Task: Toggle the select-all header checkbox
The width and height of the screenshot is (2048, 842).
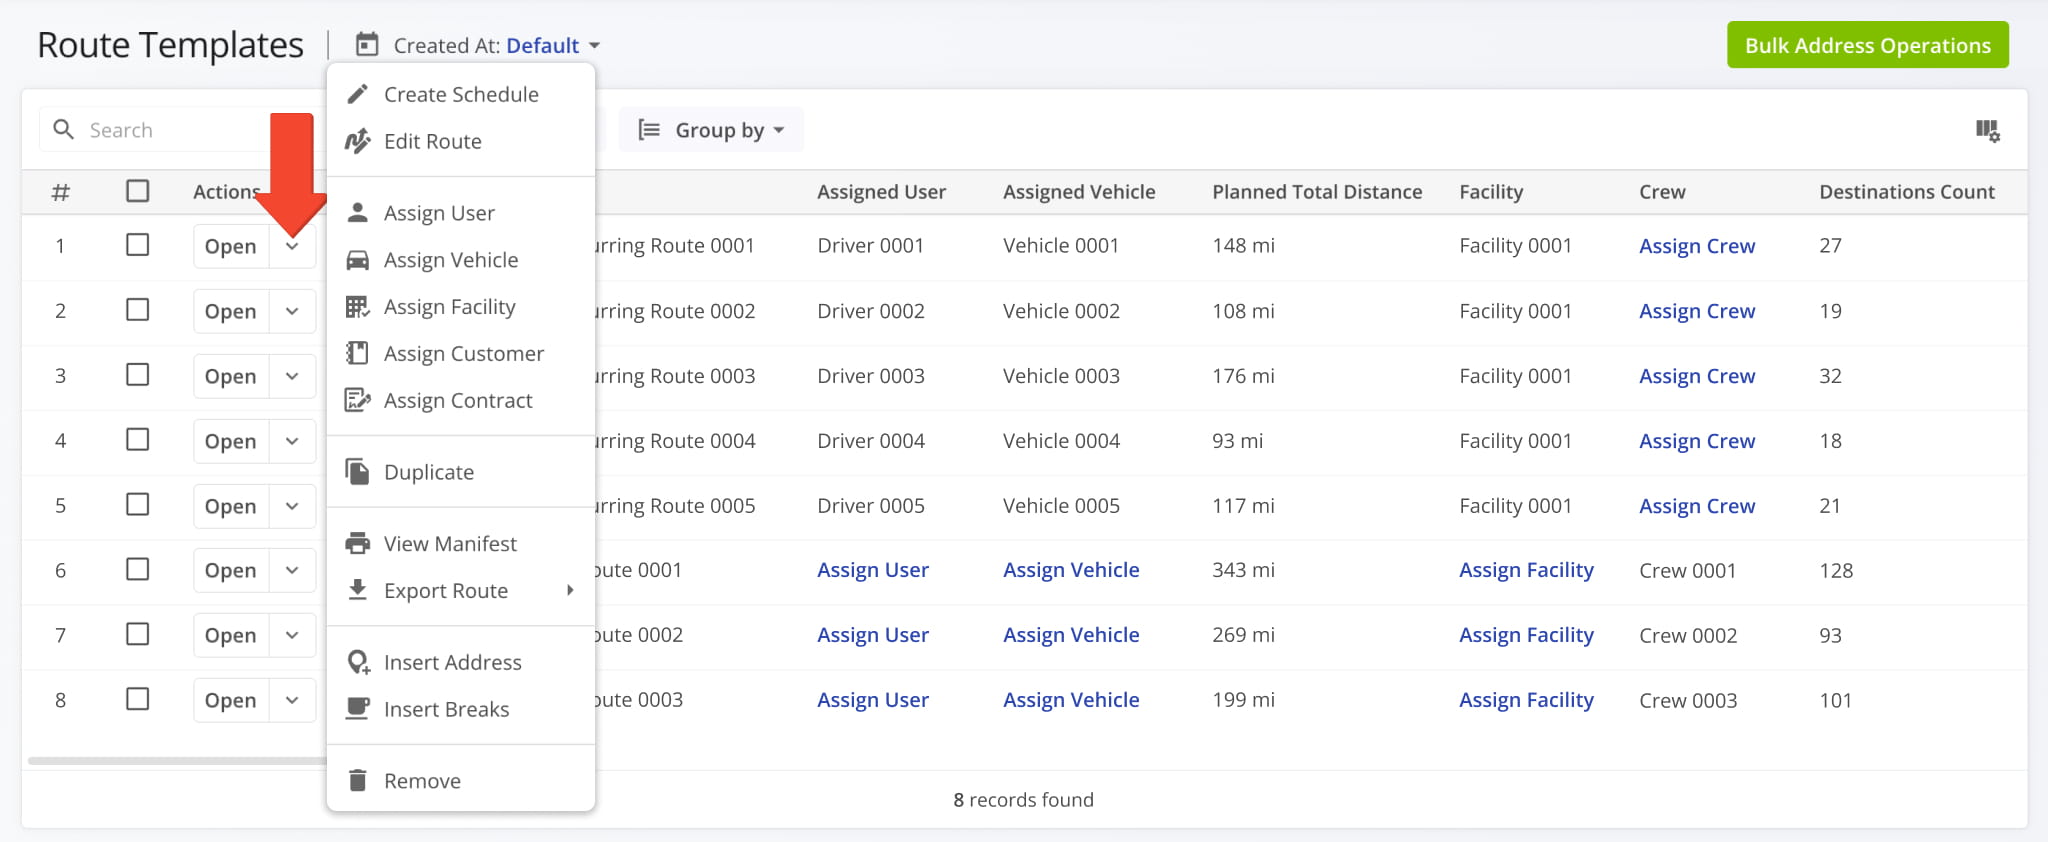Action: coord(138,191)
